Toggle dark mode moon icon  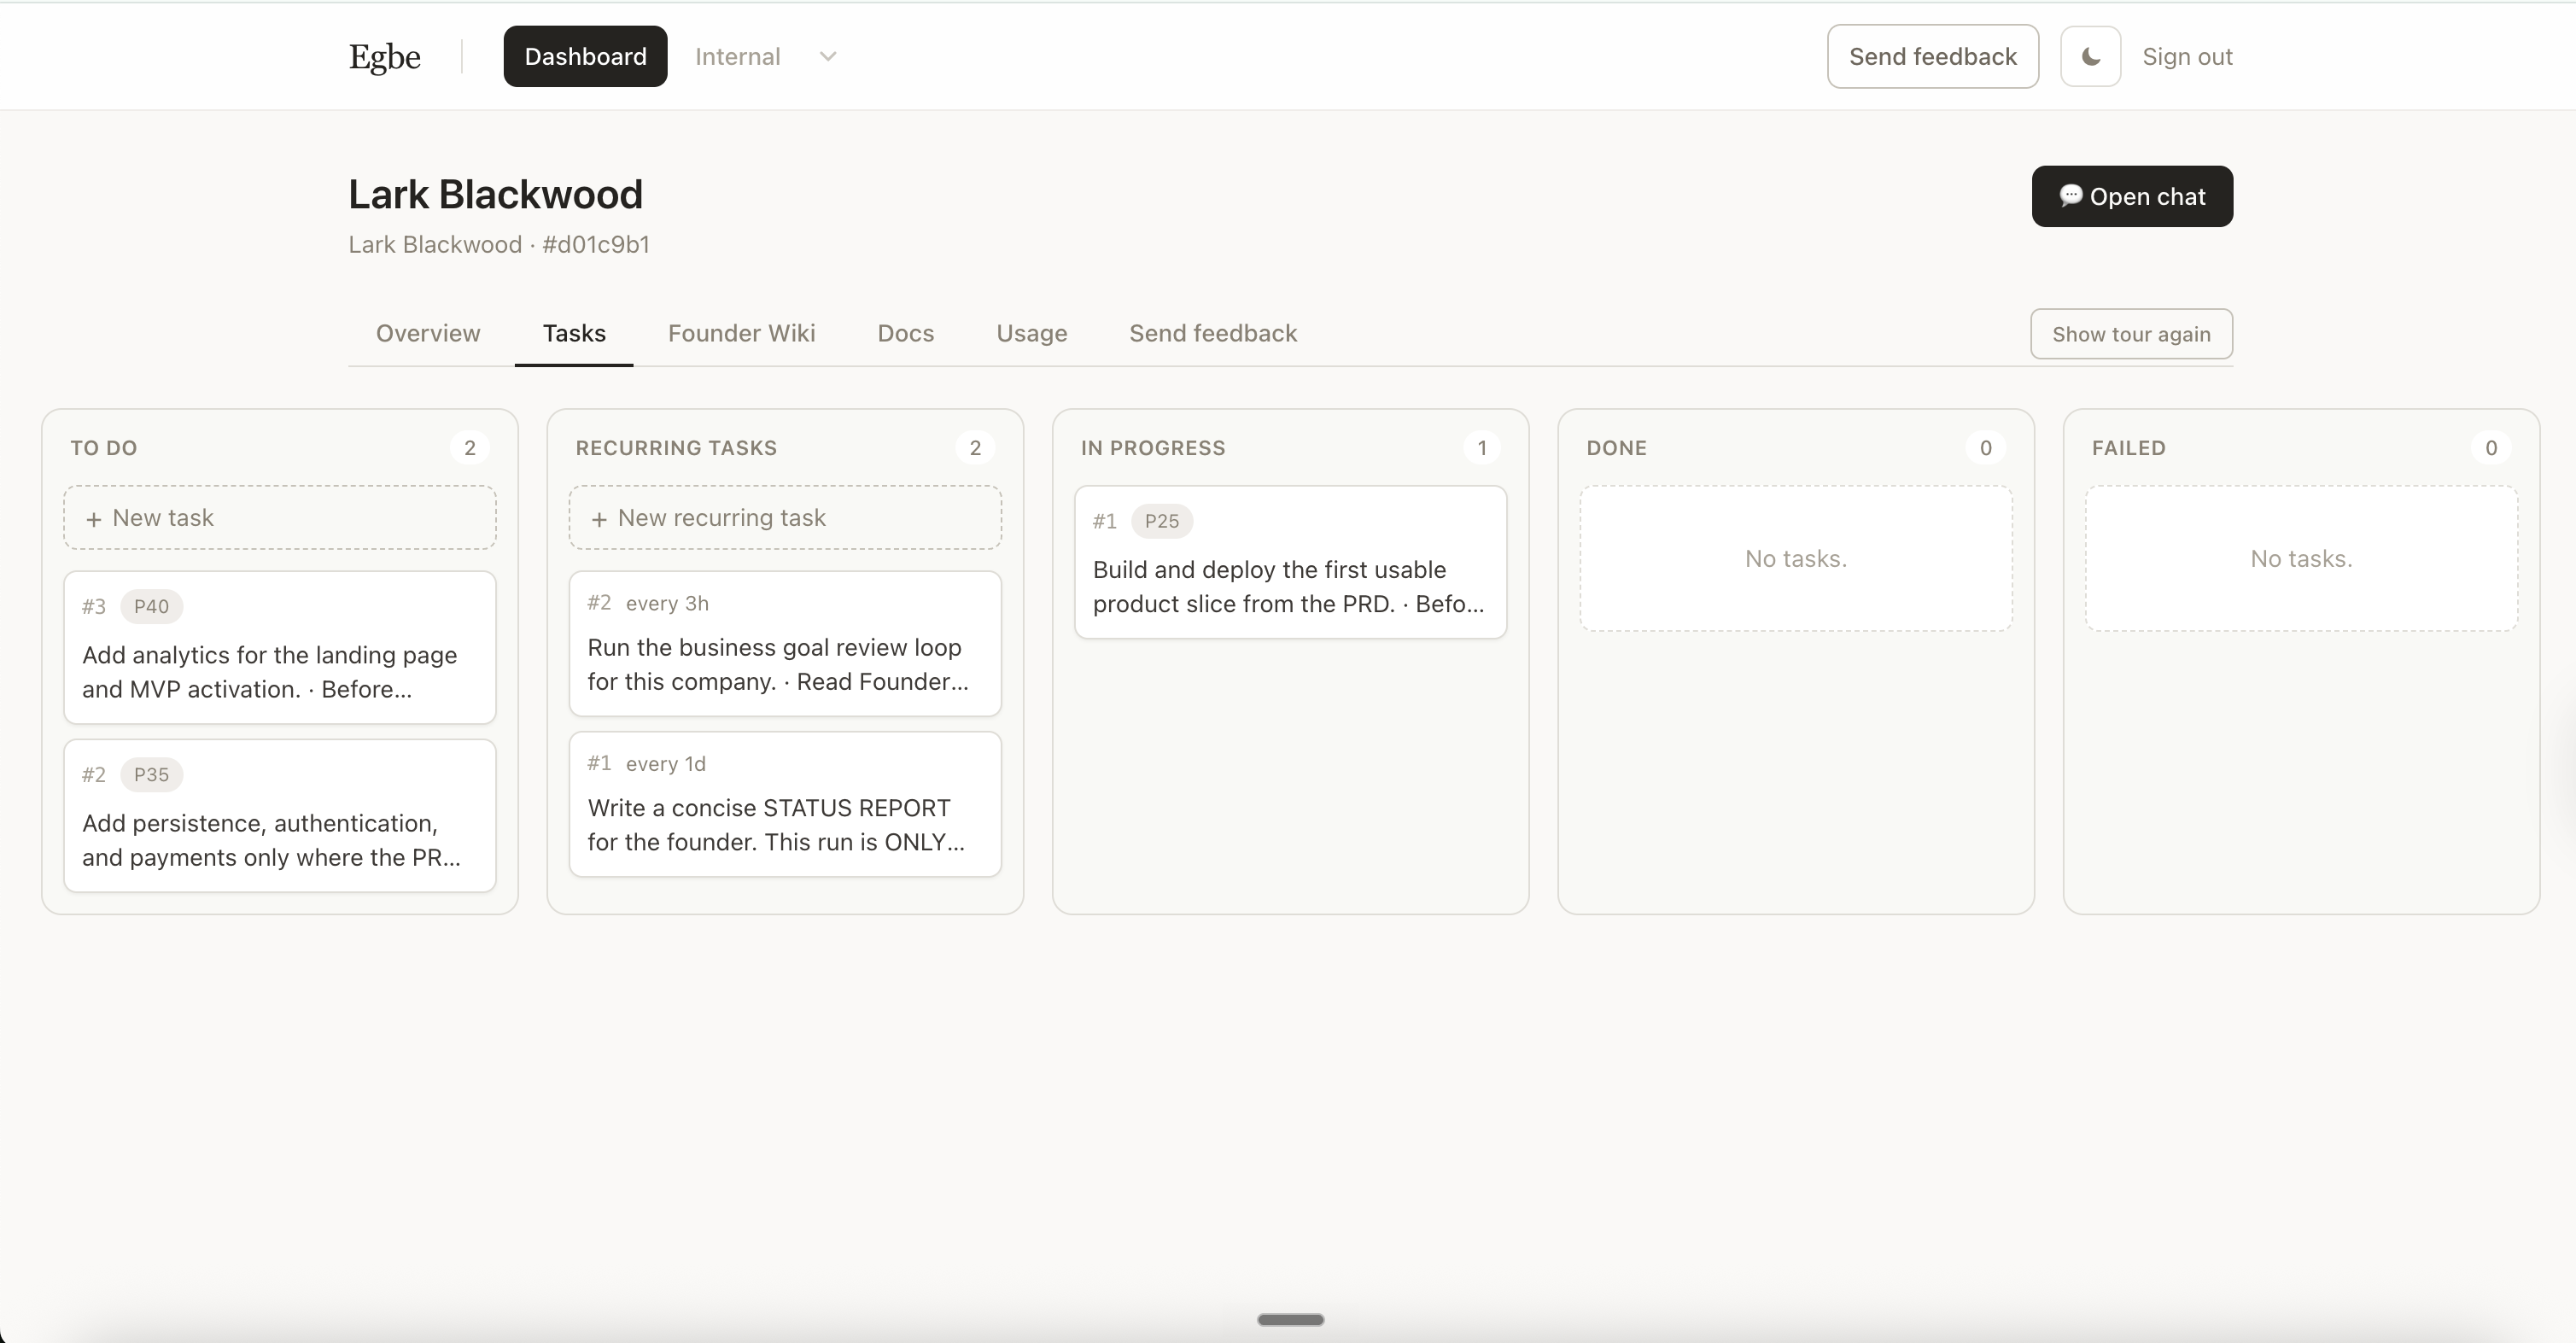click(x=2090, y=57)
